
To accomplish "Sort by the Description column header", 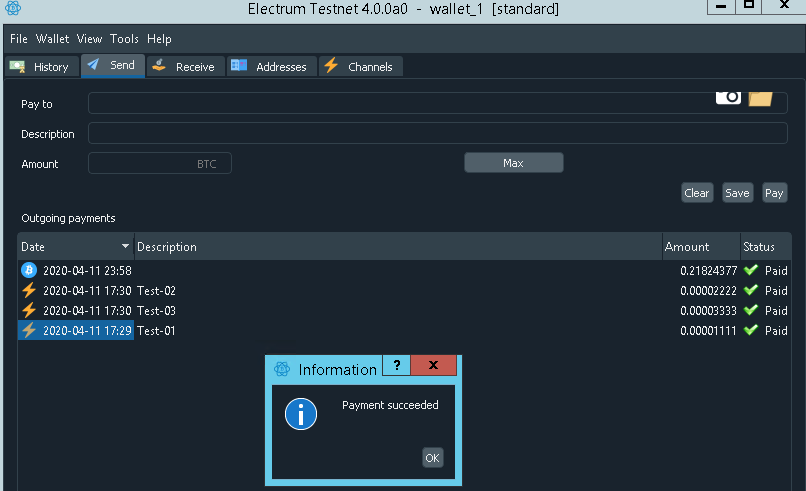I will pos(398,247).
